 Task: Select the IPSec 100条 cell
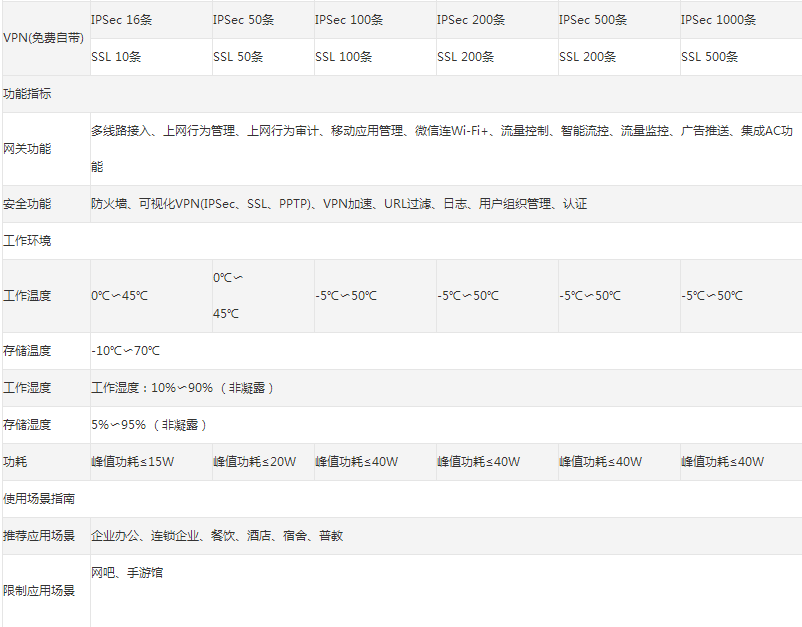[349, 20]
